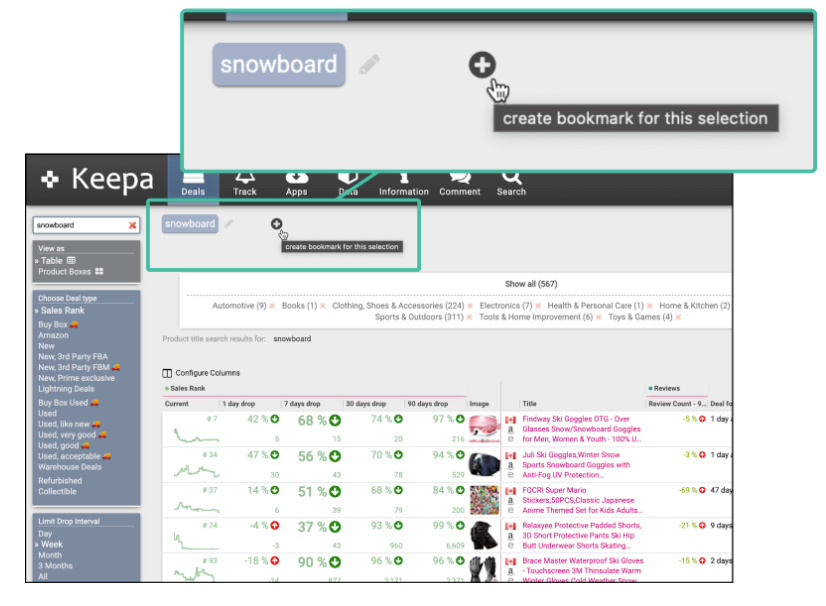Choose Used, like new deal type

[69, 424]
